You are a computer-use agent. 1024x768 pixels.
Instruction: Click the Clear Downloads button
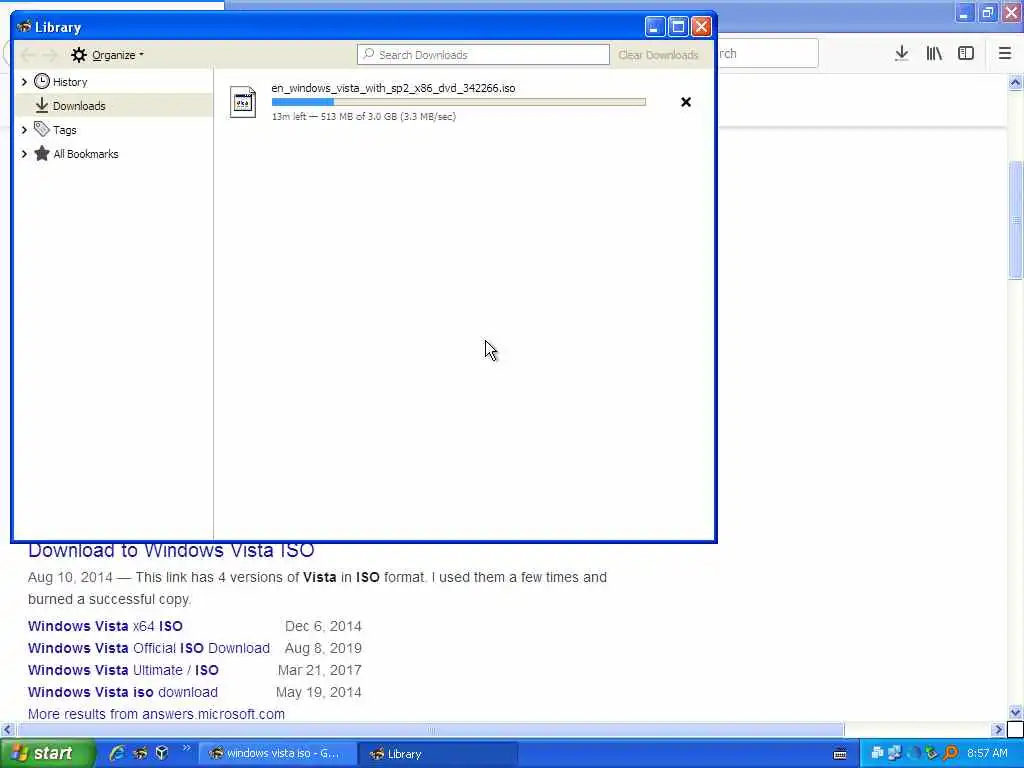658,55
